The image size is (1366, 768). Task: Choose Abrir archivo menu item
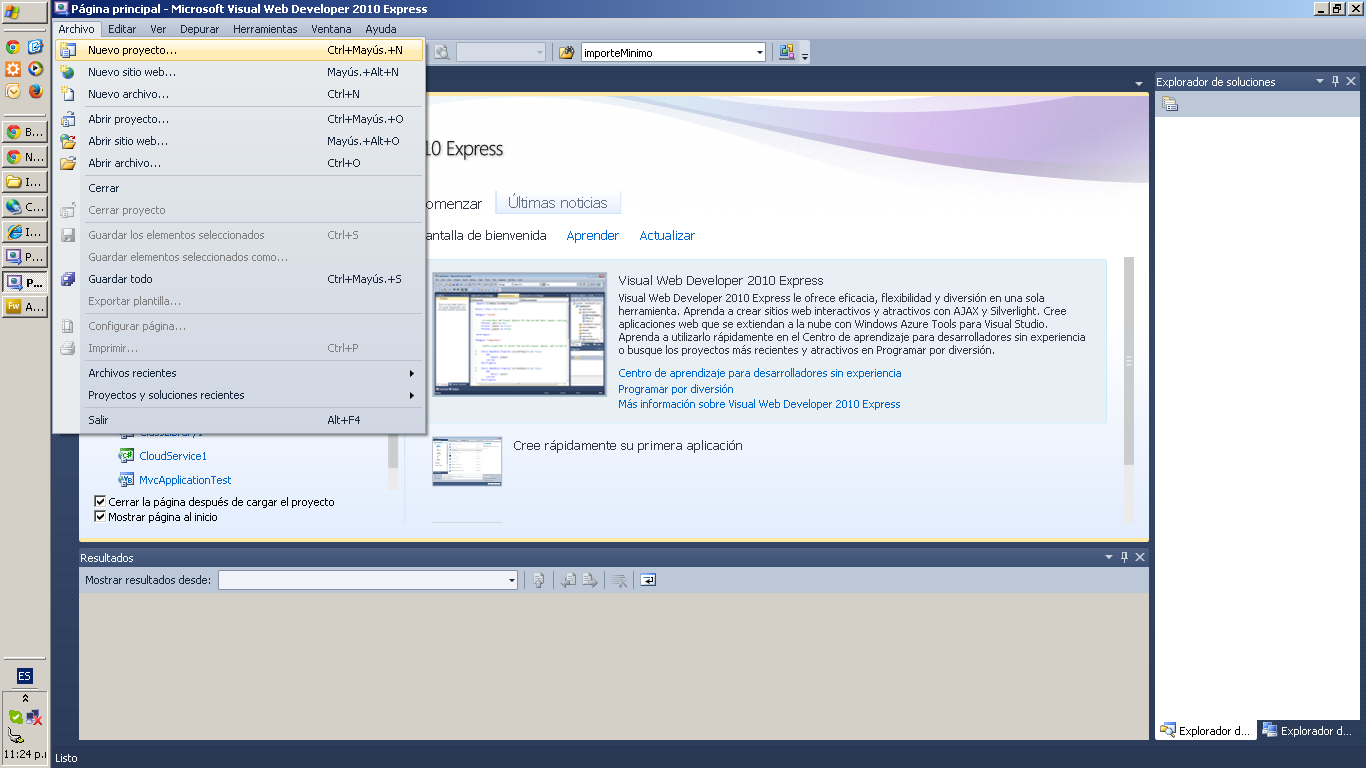240,163
